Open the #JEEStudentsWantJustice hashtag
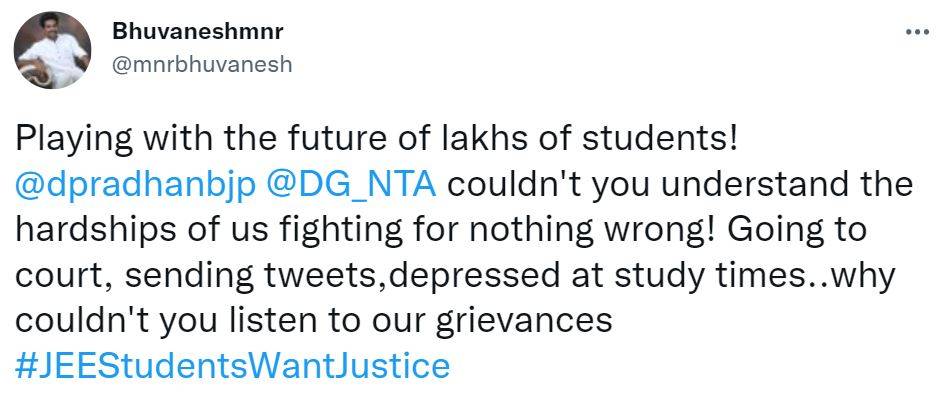Image resolution: width=941 pixels, height=402 pixels. point(233,365)
